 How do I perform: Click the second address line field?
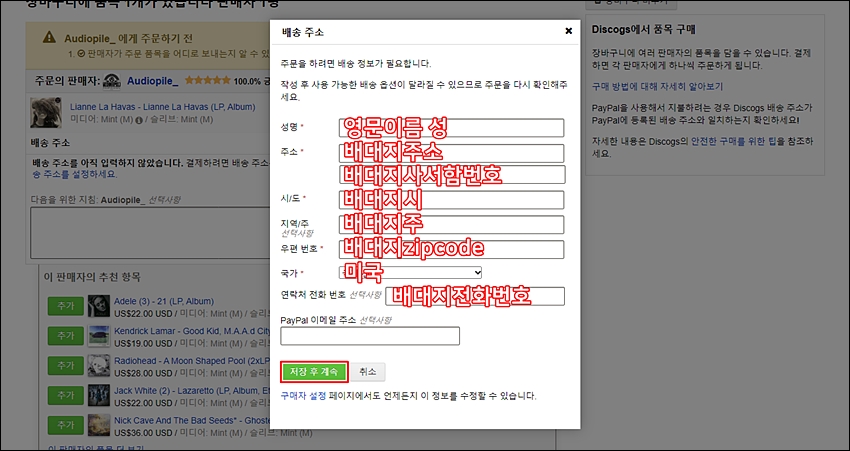[453, 175]
